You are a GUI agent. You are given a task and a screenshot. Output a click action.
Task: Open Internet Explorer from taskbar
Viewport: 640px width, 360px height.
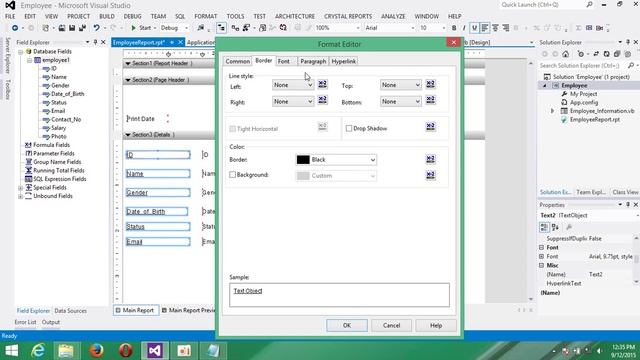tap(38, 351)
